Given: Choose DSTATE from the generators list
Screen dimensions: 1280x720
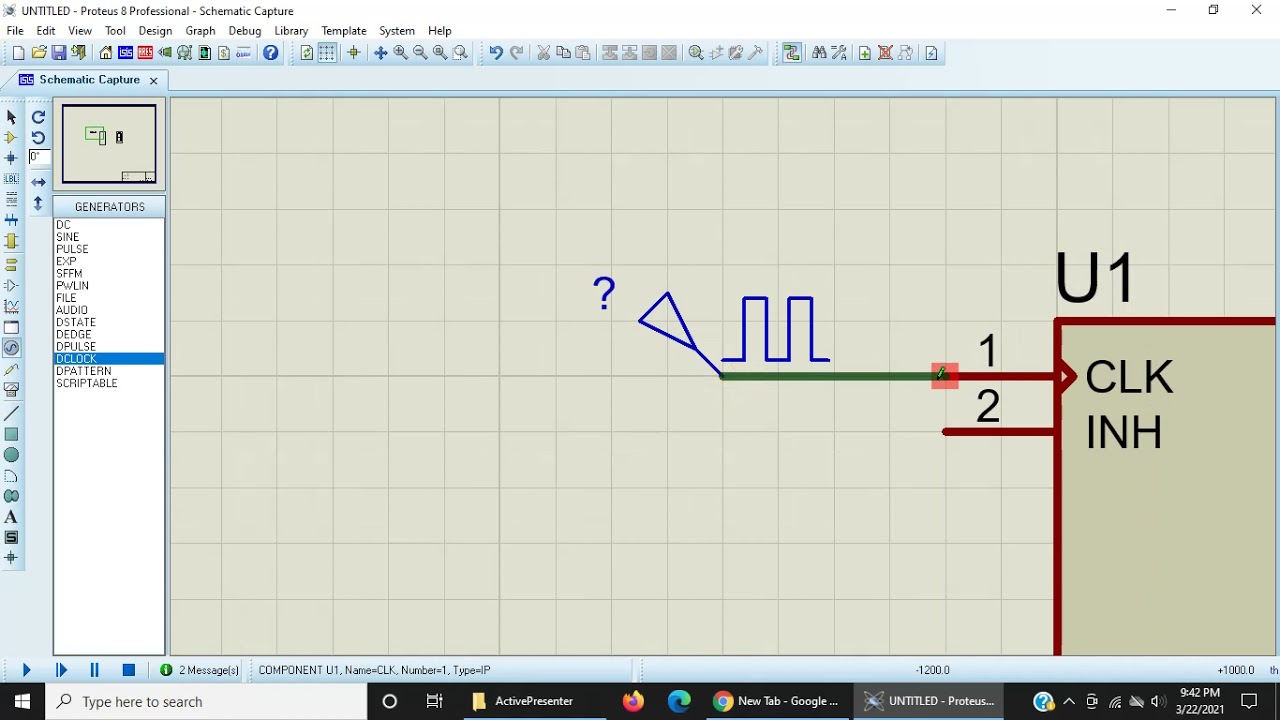Looking at the screenshot, I should (x=76, y=322).
